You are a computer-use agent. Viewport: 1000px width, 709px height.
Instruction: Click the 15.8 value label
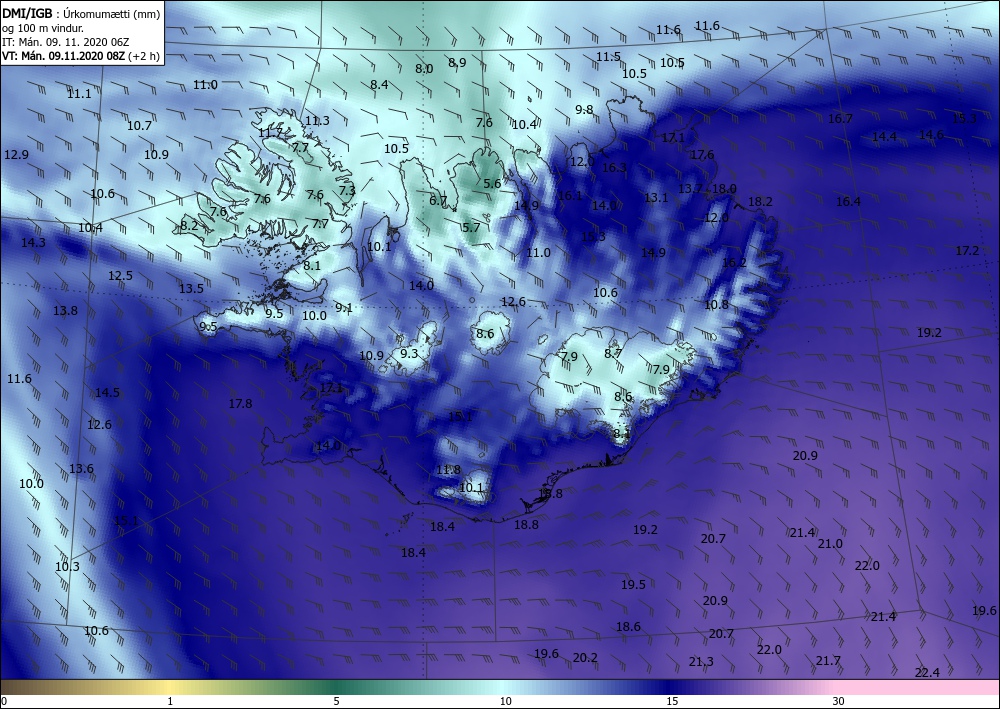pos(550,494)
